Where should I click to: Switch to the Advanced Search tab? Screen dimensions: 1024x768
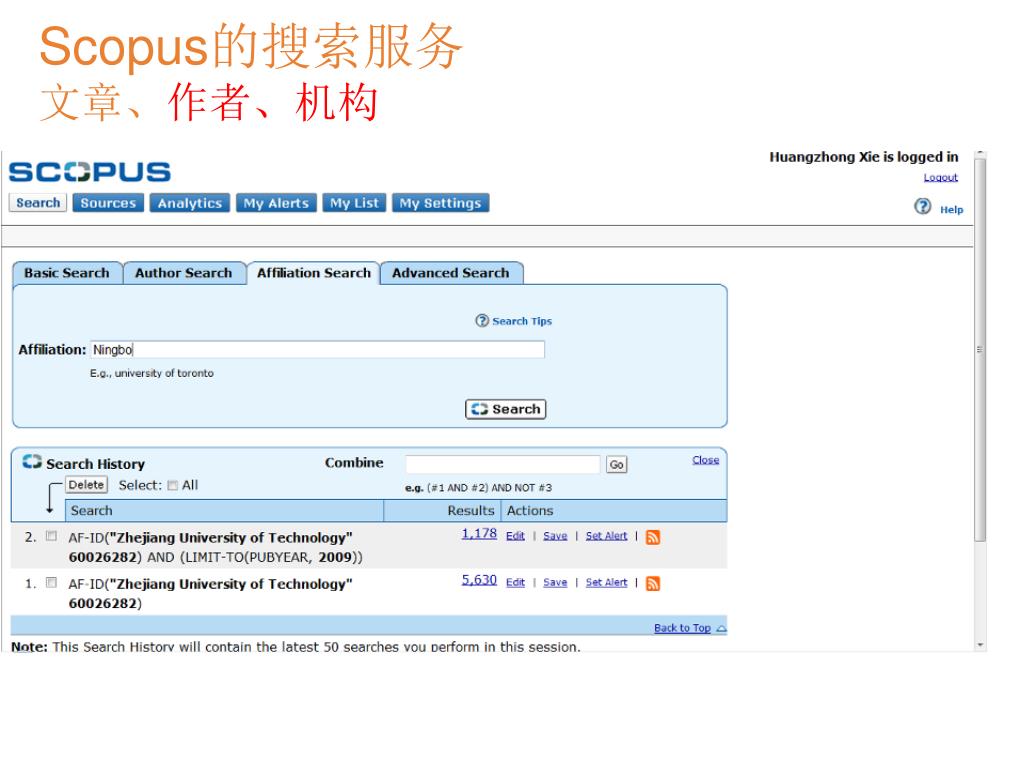(x=451, y=273)
